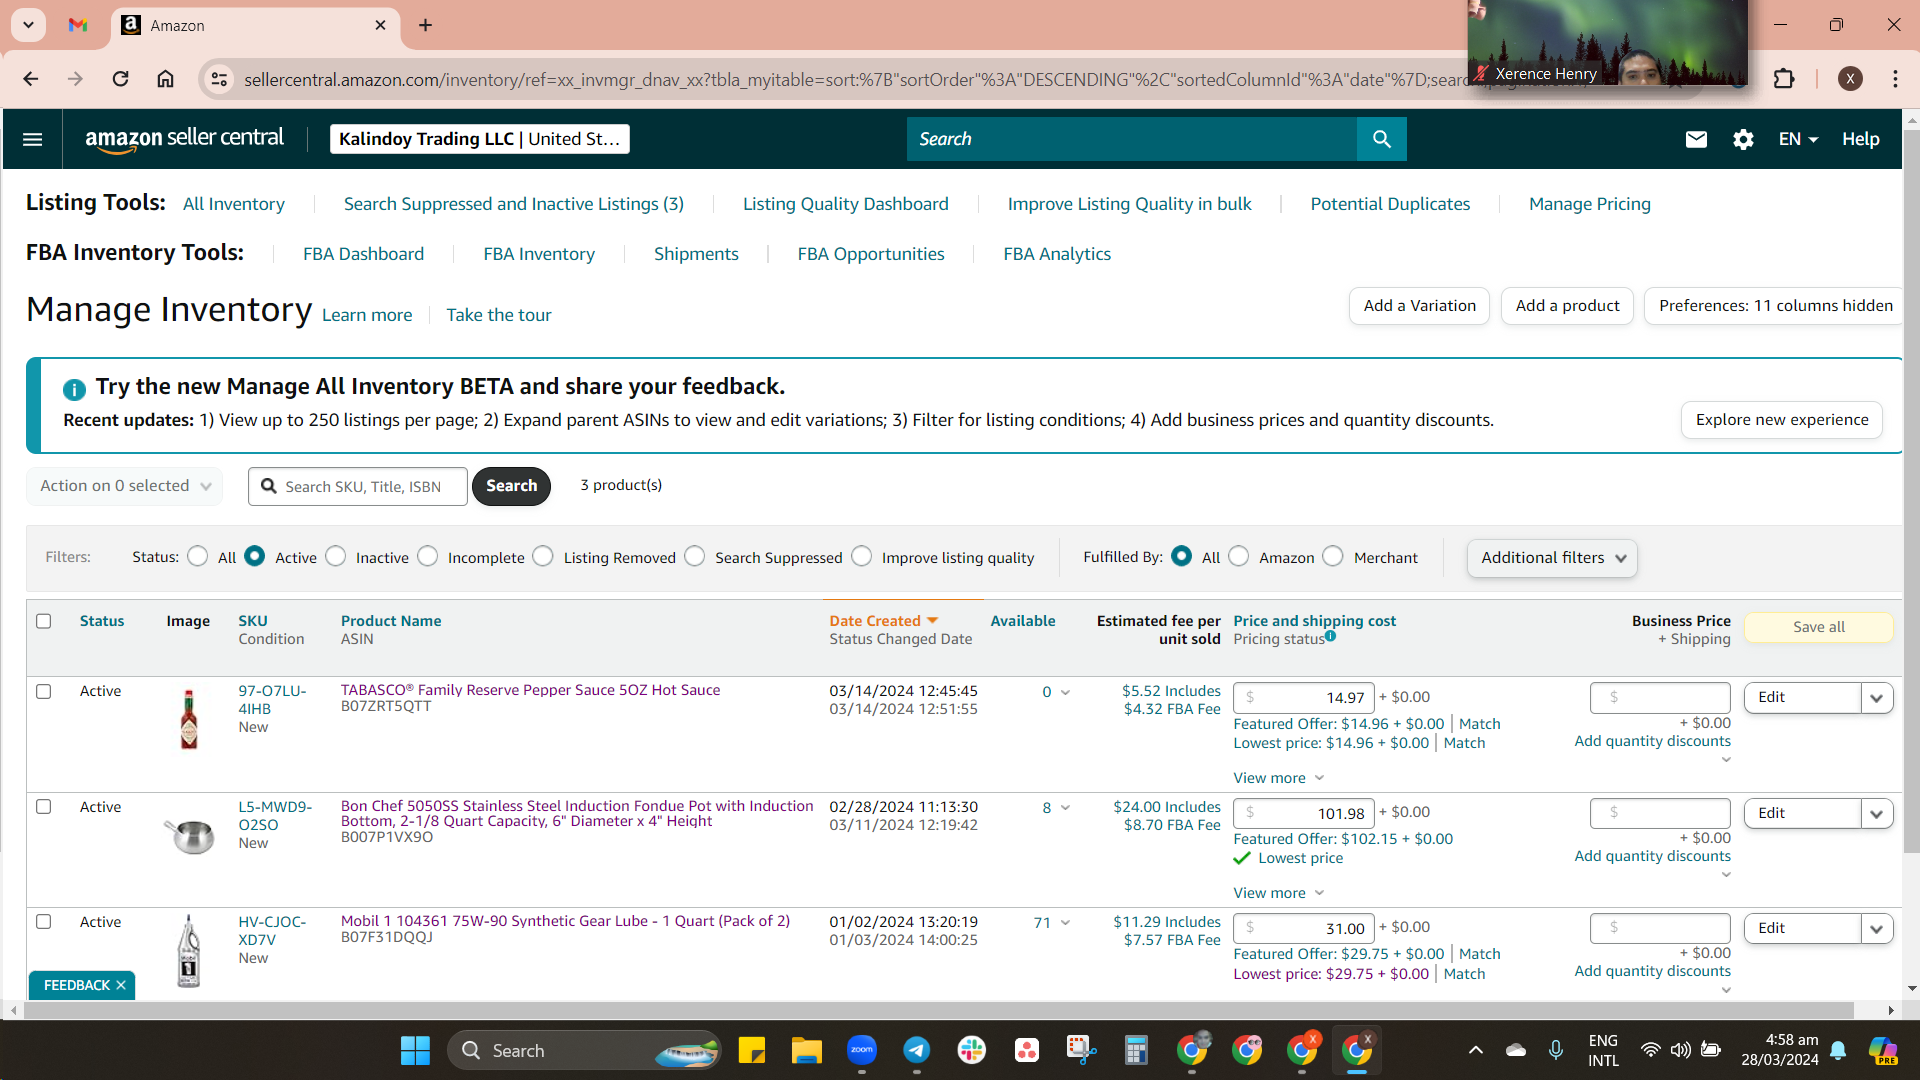1920x1080 pixels.
Task: Go to browser home icon
Action: [166, 78]
